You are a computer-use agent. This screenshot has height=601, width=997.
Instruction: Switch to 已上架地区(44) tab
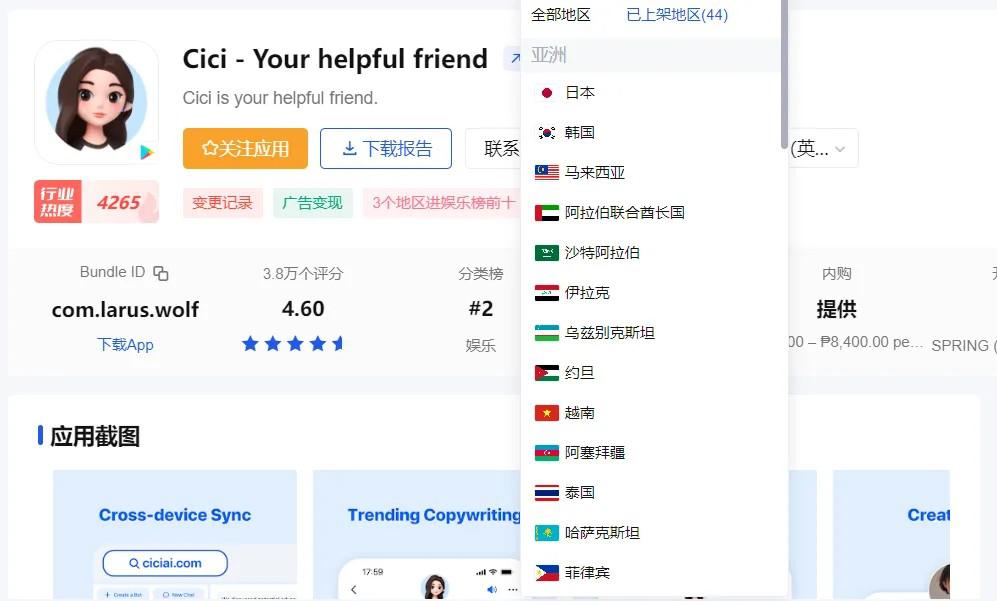[x=677, y=15]
